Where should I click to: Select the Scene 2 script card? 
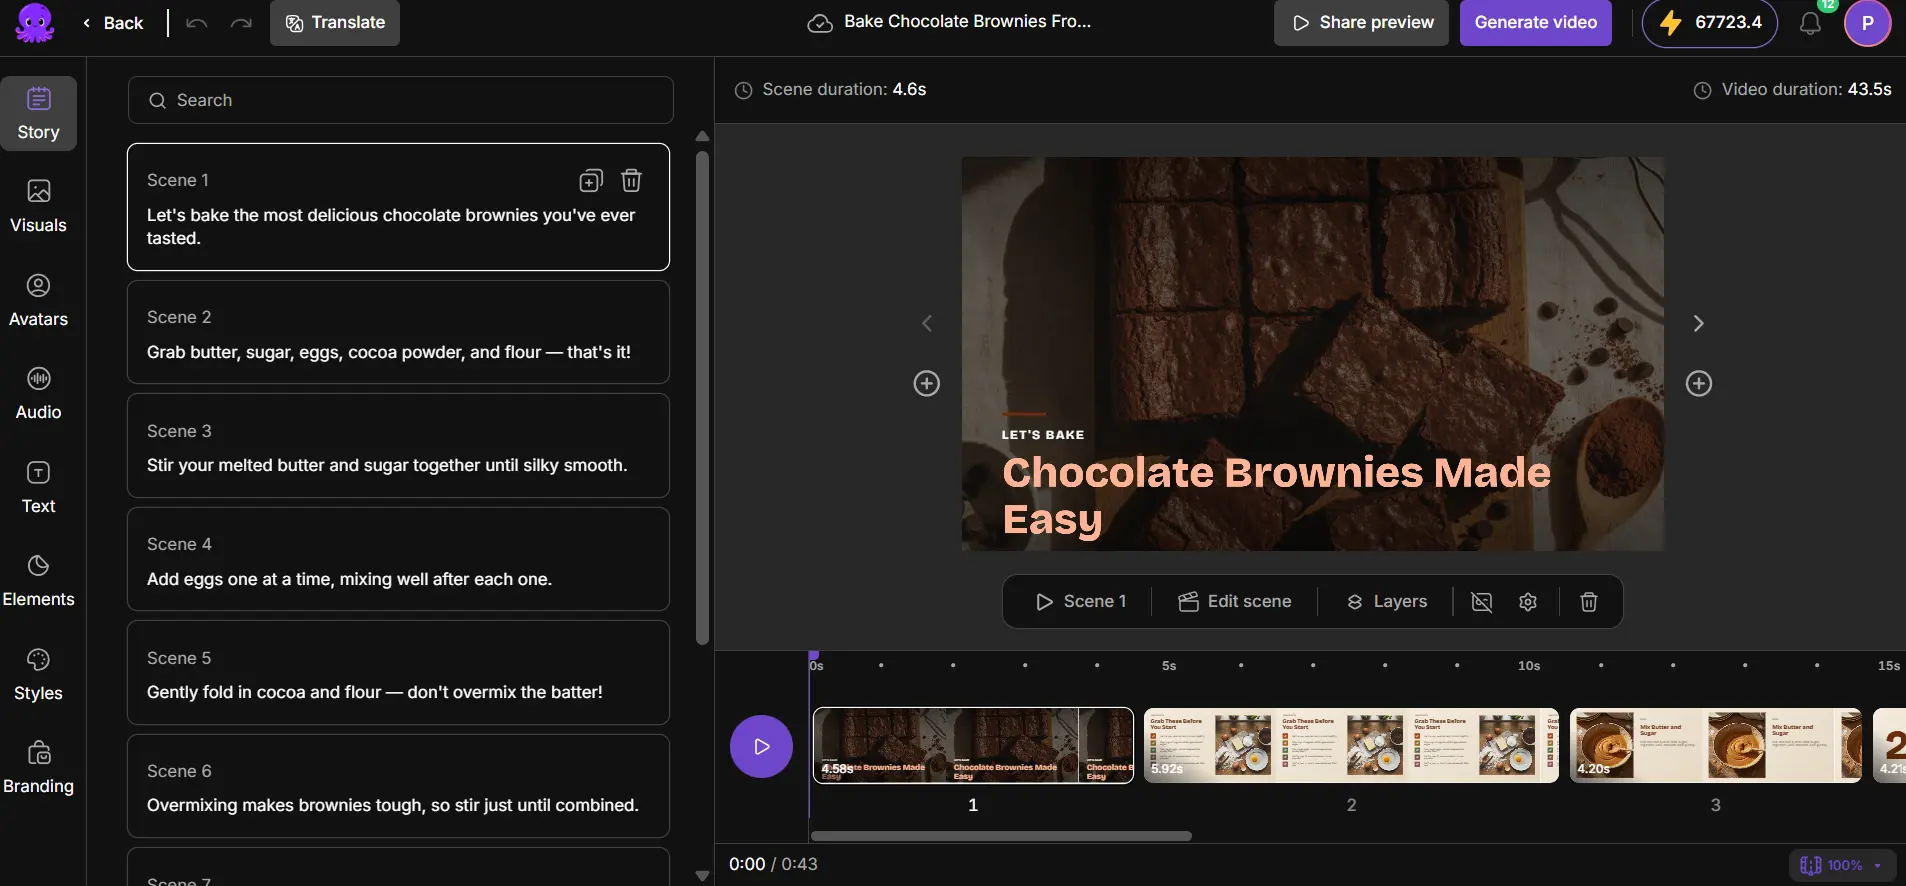pyautogui.click(x=398, y=332)
